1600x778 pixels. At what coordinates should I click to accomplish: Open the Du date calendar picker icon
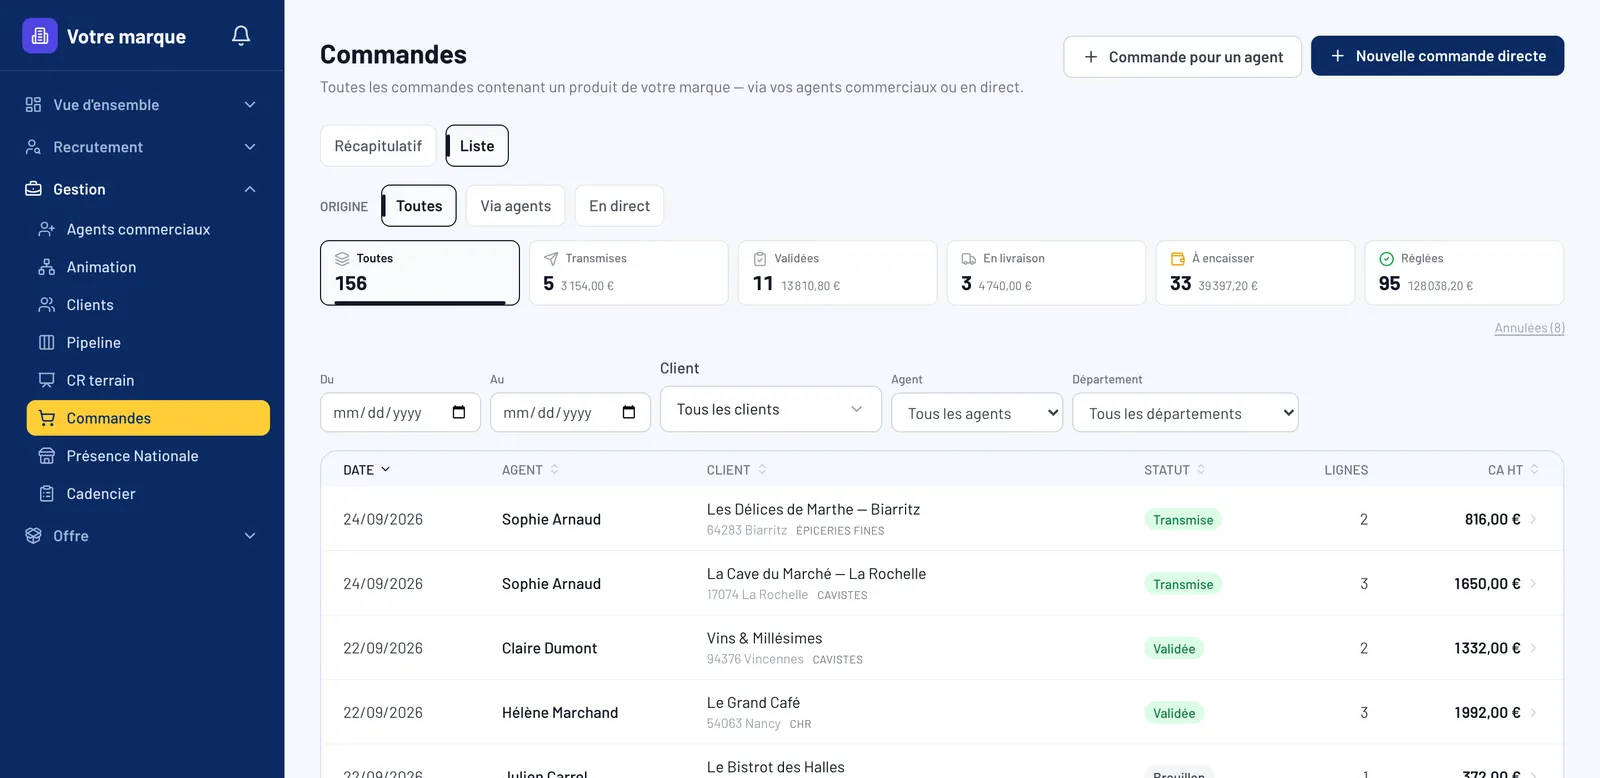click(x=459, y=412)
